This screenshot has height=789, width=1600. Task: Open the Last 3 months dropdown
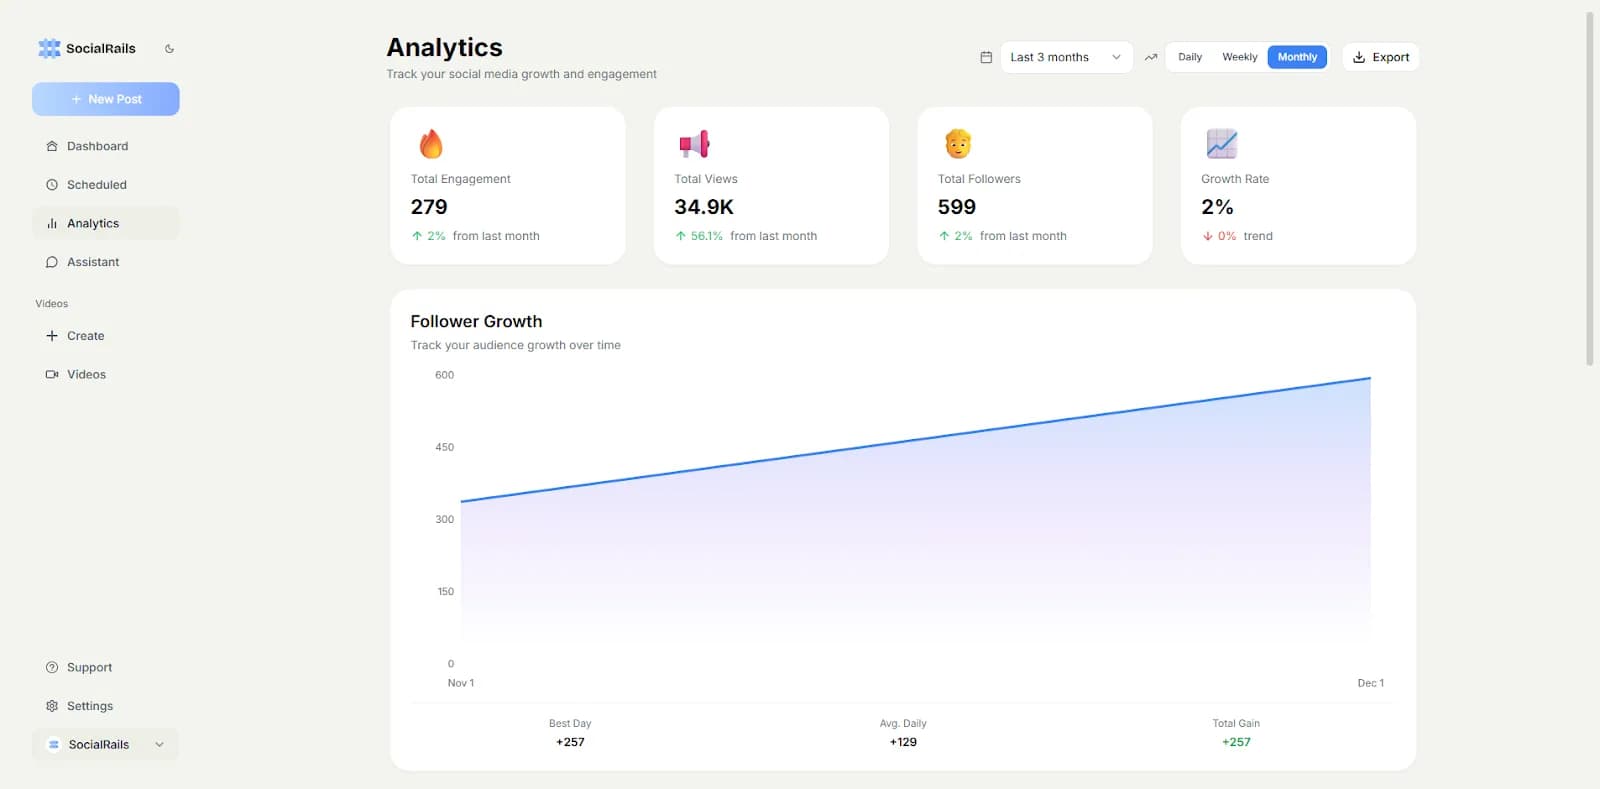point(1066,57)
